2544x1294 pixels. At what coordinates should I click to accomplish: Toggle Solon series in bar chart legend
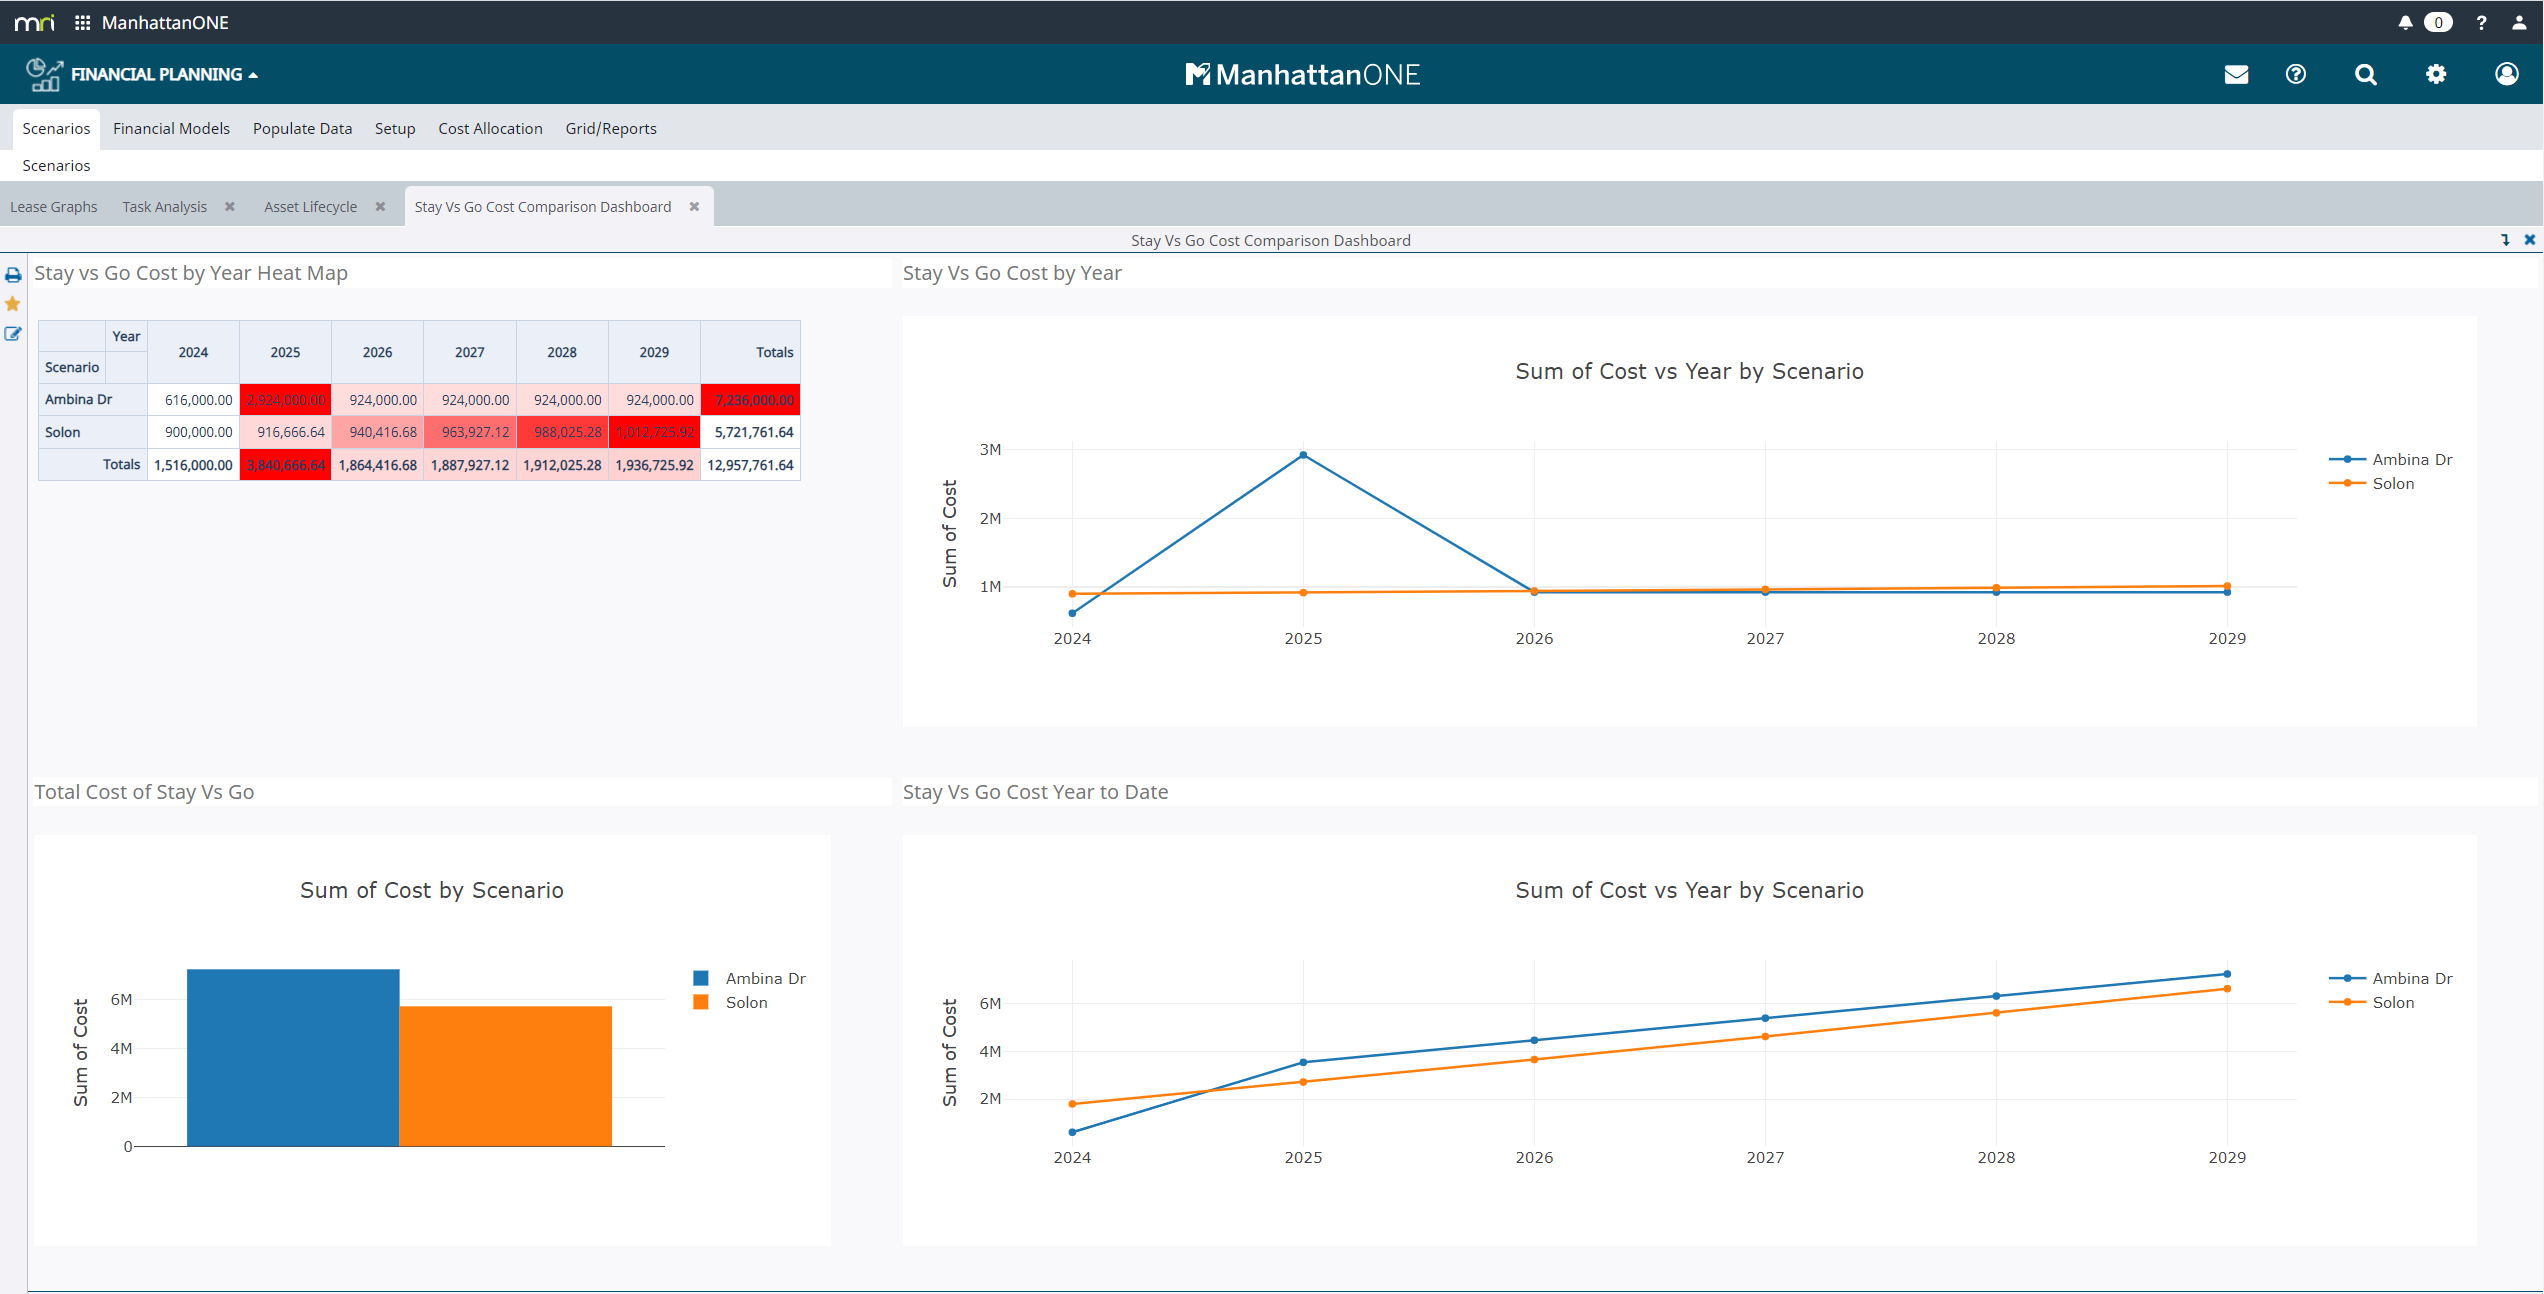746,1003
